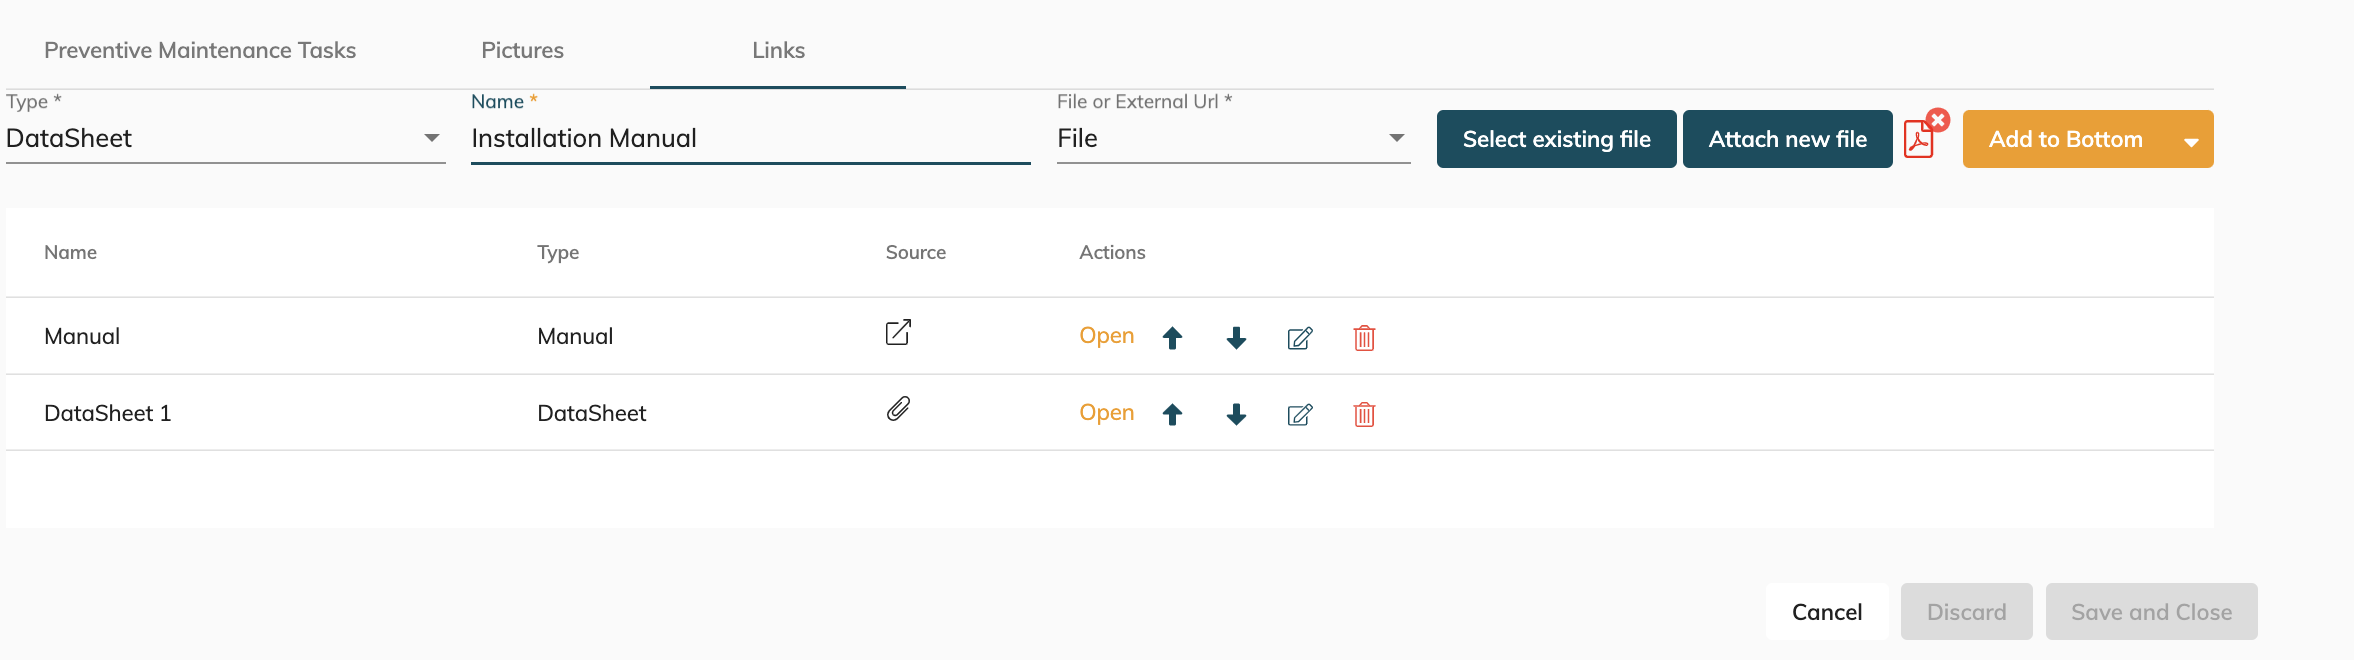Move the Manual row down
This screenshot has width=2354, height=660.
(x=1236, y=338)
